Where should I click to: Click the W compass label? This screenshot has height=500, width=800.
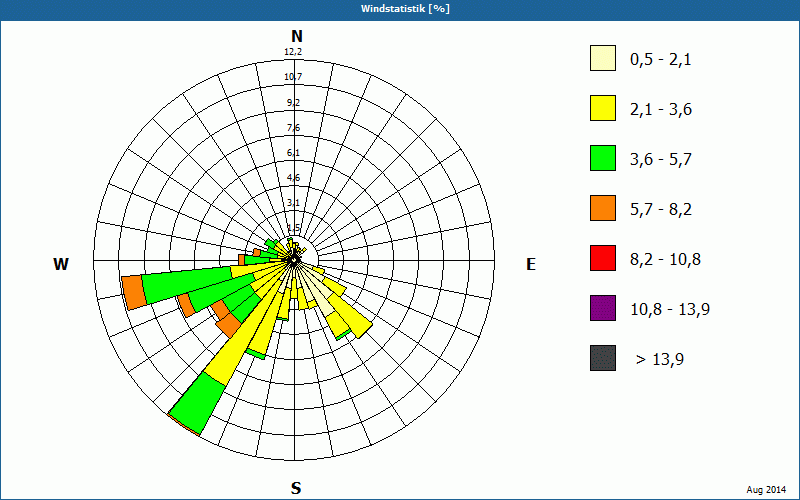point(61,264)
